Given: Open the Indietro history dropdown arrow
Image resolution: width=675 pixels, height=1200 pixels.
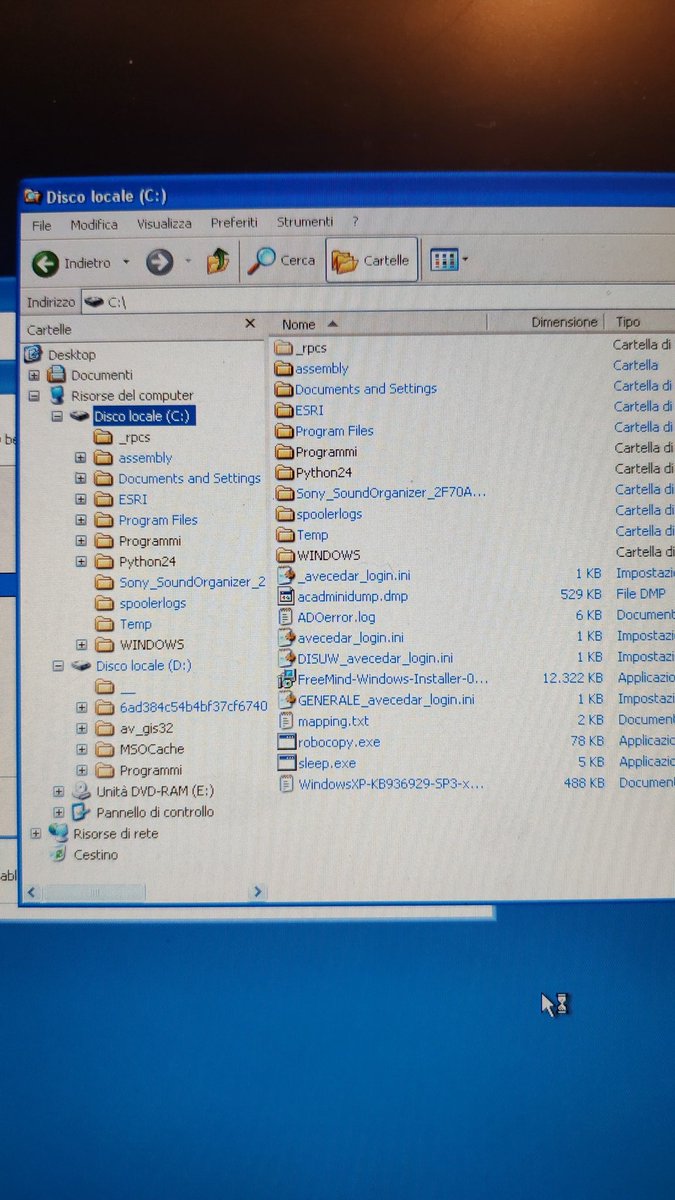Looking at the screenshot, I should click(126, 263).
